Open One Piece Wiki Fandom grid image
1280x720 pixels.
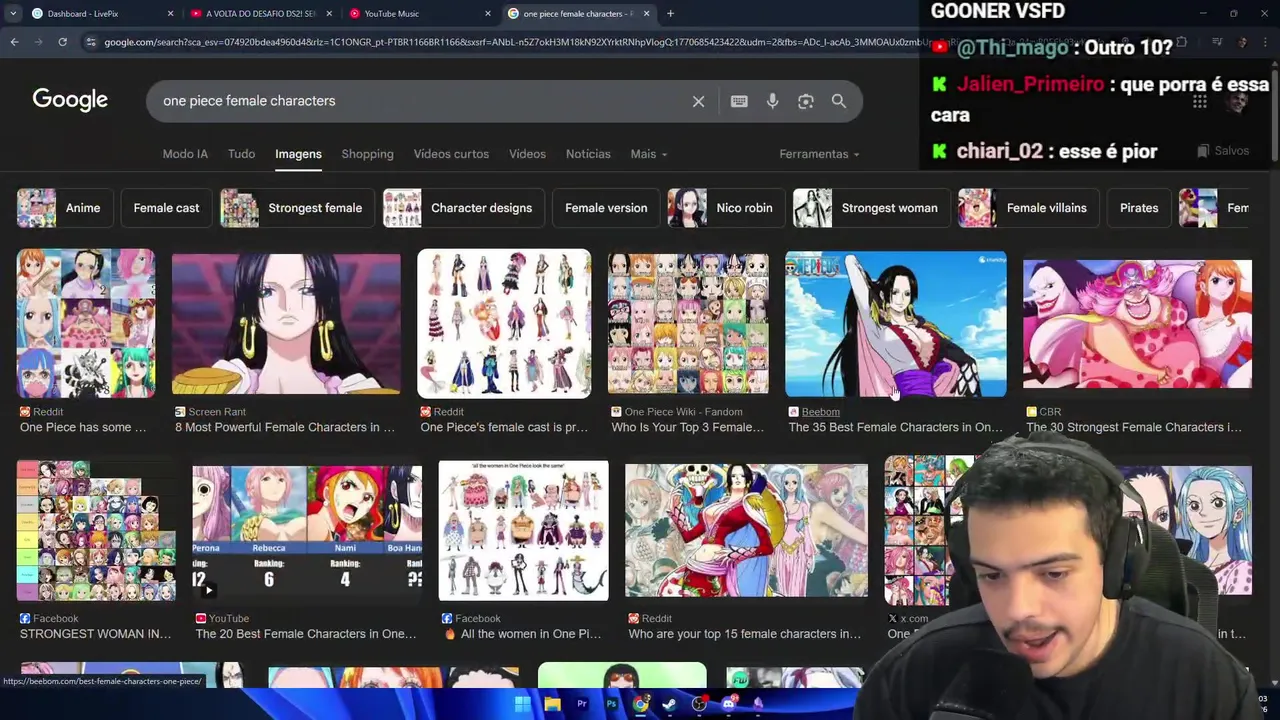pos(688,323)
